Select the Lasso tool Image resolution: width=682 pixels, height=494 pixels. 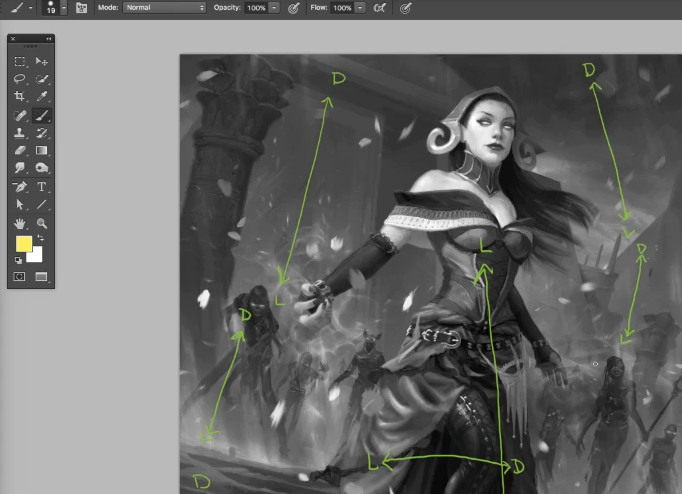[x=20, y=79]
